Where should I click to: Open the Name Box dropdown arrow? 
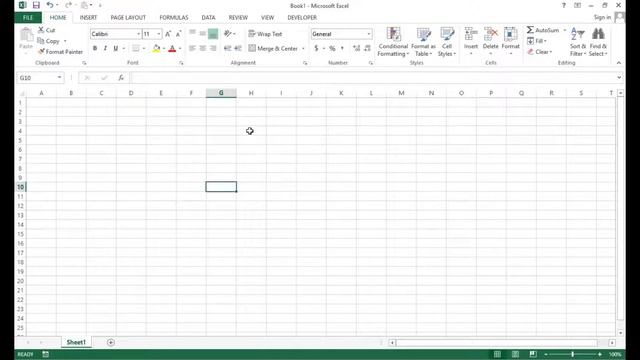59,78
